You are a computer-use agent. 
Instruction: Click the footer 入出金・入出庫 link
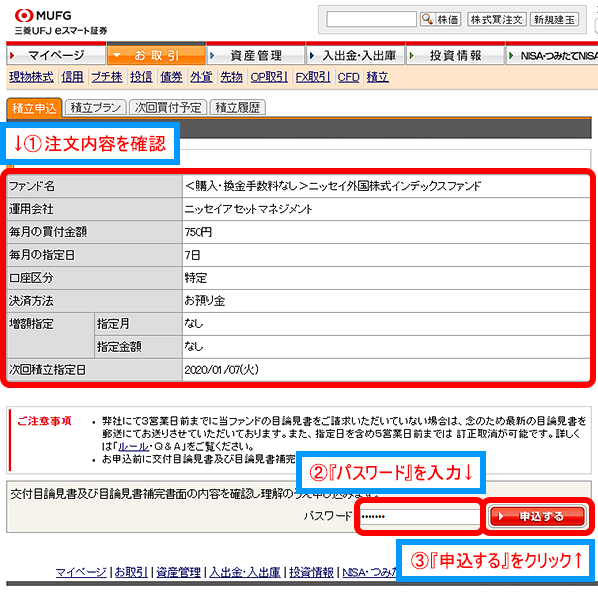[245, 572]
